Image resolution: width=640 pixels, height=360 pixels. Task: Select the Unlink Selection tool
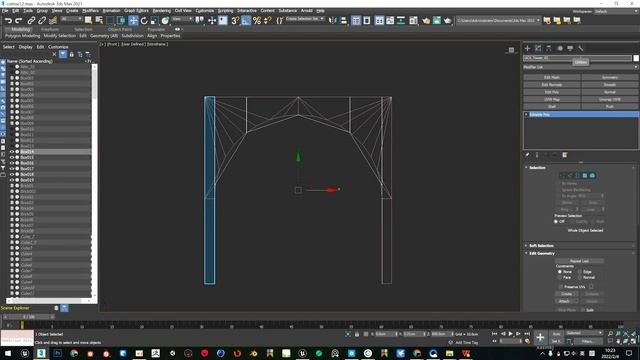[x=42, y=20]
